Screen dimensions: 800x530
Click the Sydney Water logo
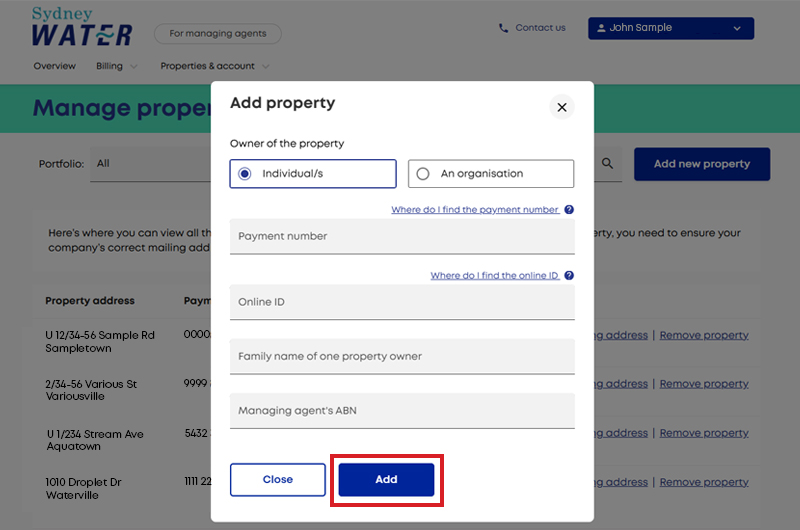pos(82,27)
